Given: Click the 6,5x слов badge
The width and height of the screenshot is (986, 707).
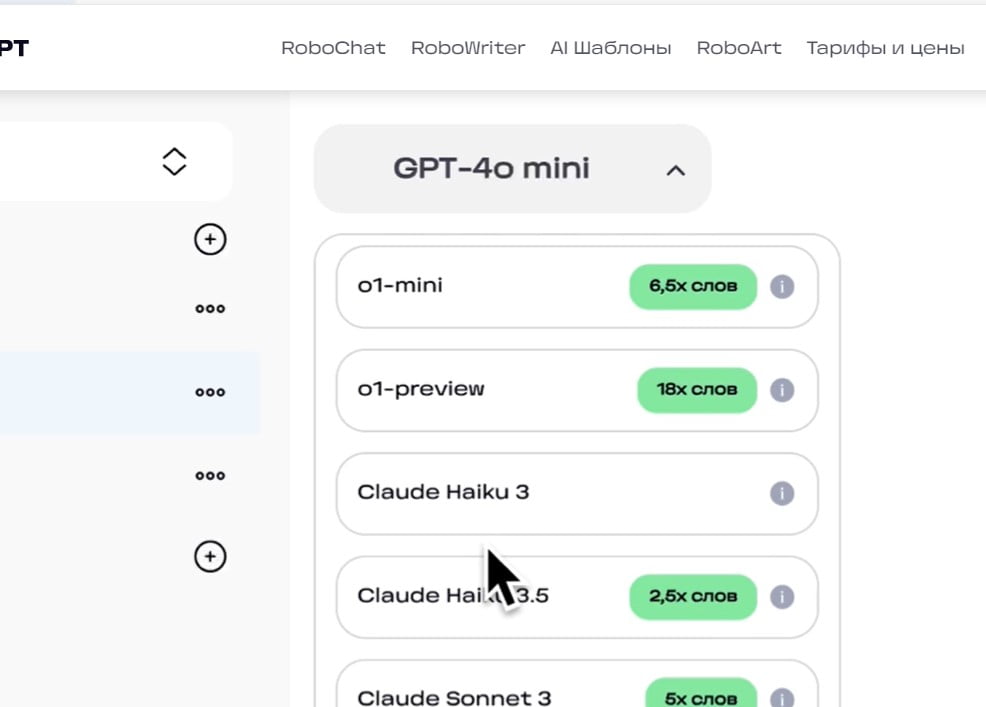Looking at the screenshot, I should point(693,286).
